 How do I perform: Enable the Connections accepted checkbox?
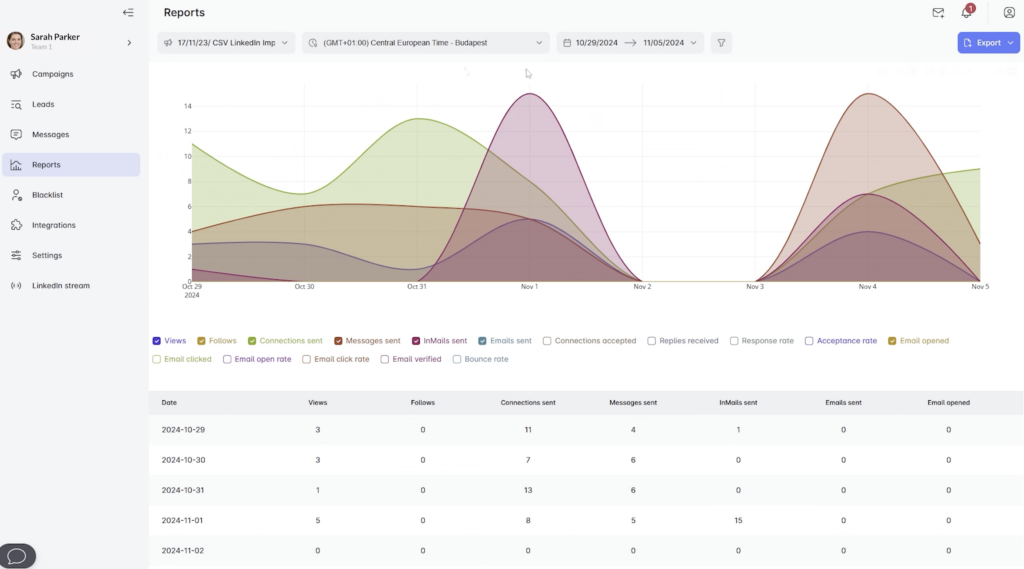[547, 341]
